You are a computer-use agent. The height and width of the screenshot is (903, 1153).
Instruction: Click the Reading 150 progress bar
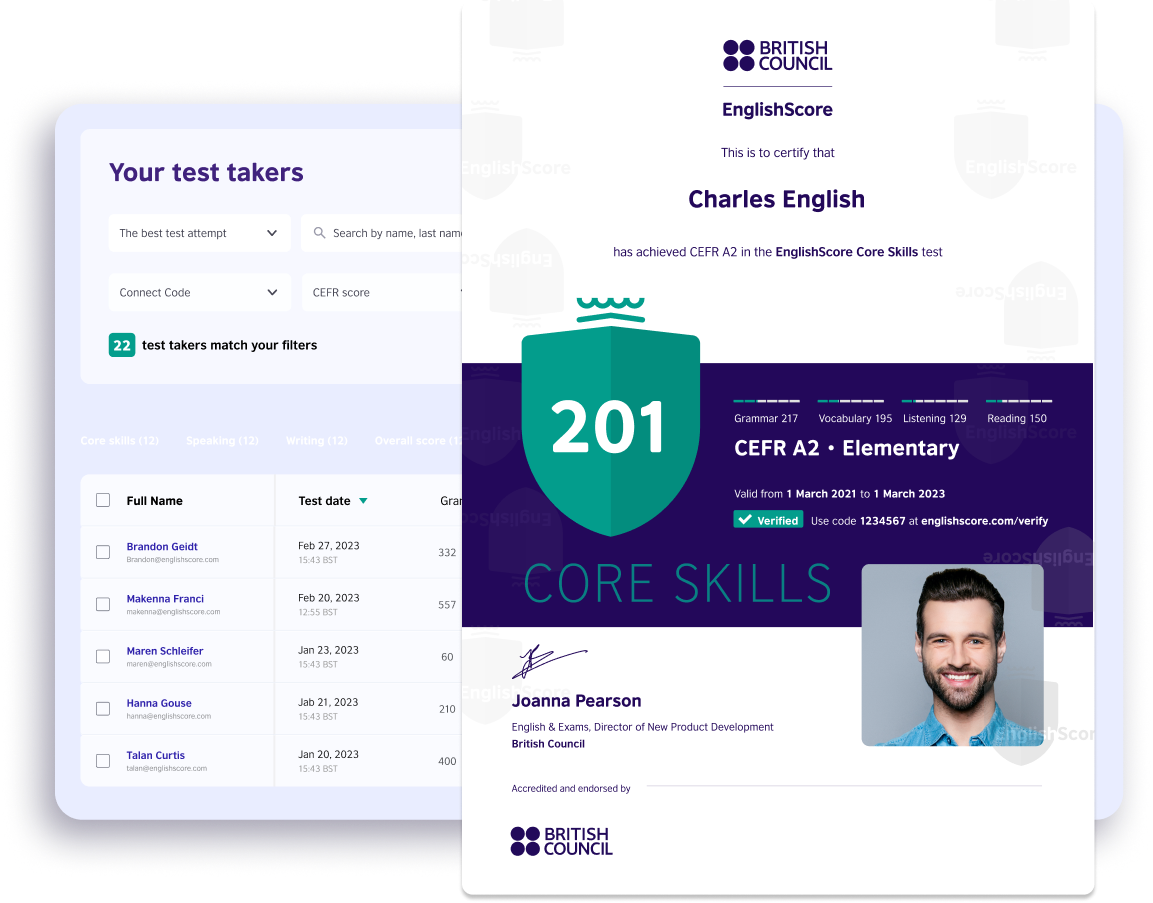click(x=1019, y=401)
